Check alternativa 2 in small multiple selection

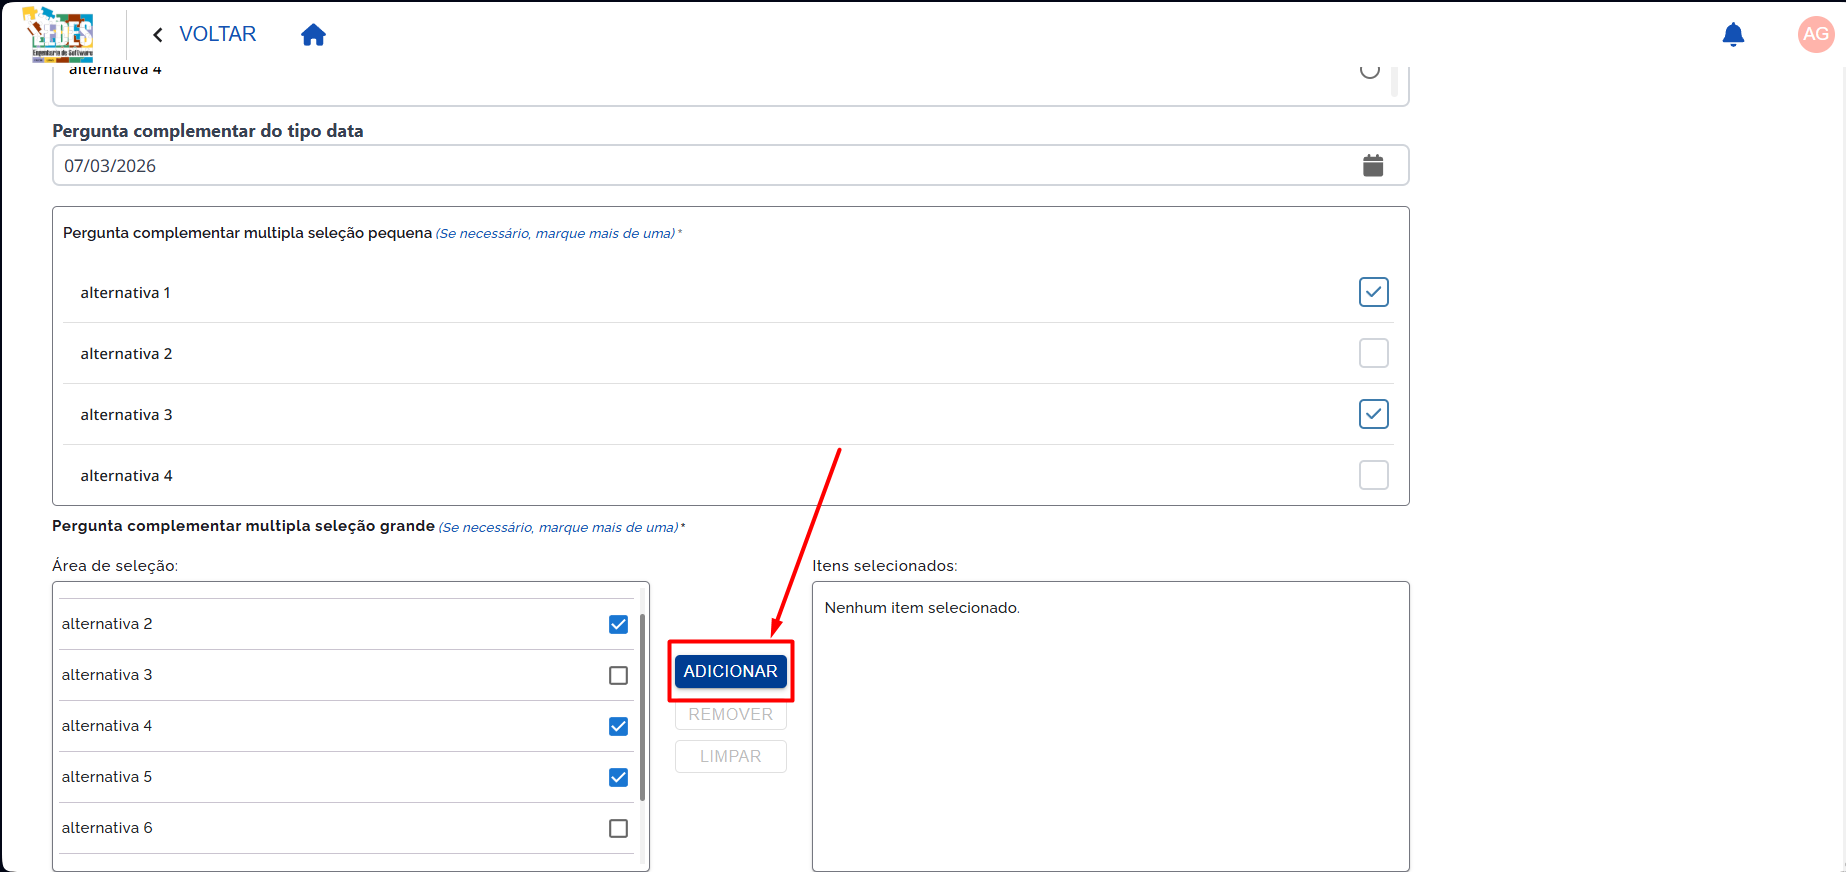point(1374,353)
